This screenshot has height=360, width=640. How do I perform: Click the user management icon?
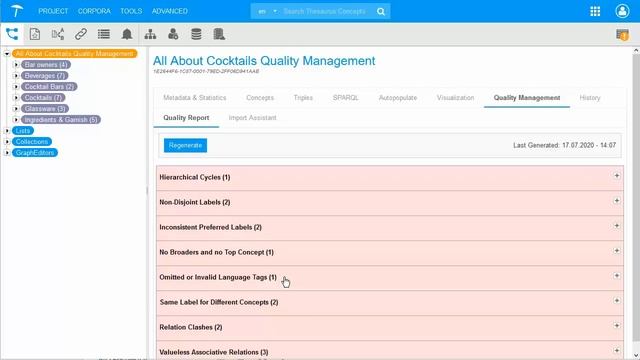click(173, 34)
